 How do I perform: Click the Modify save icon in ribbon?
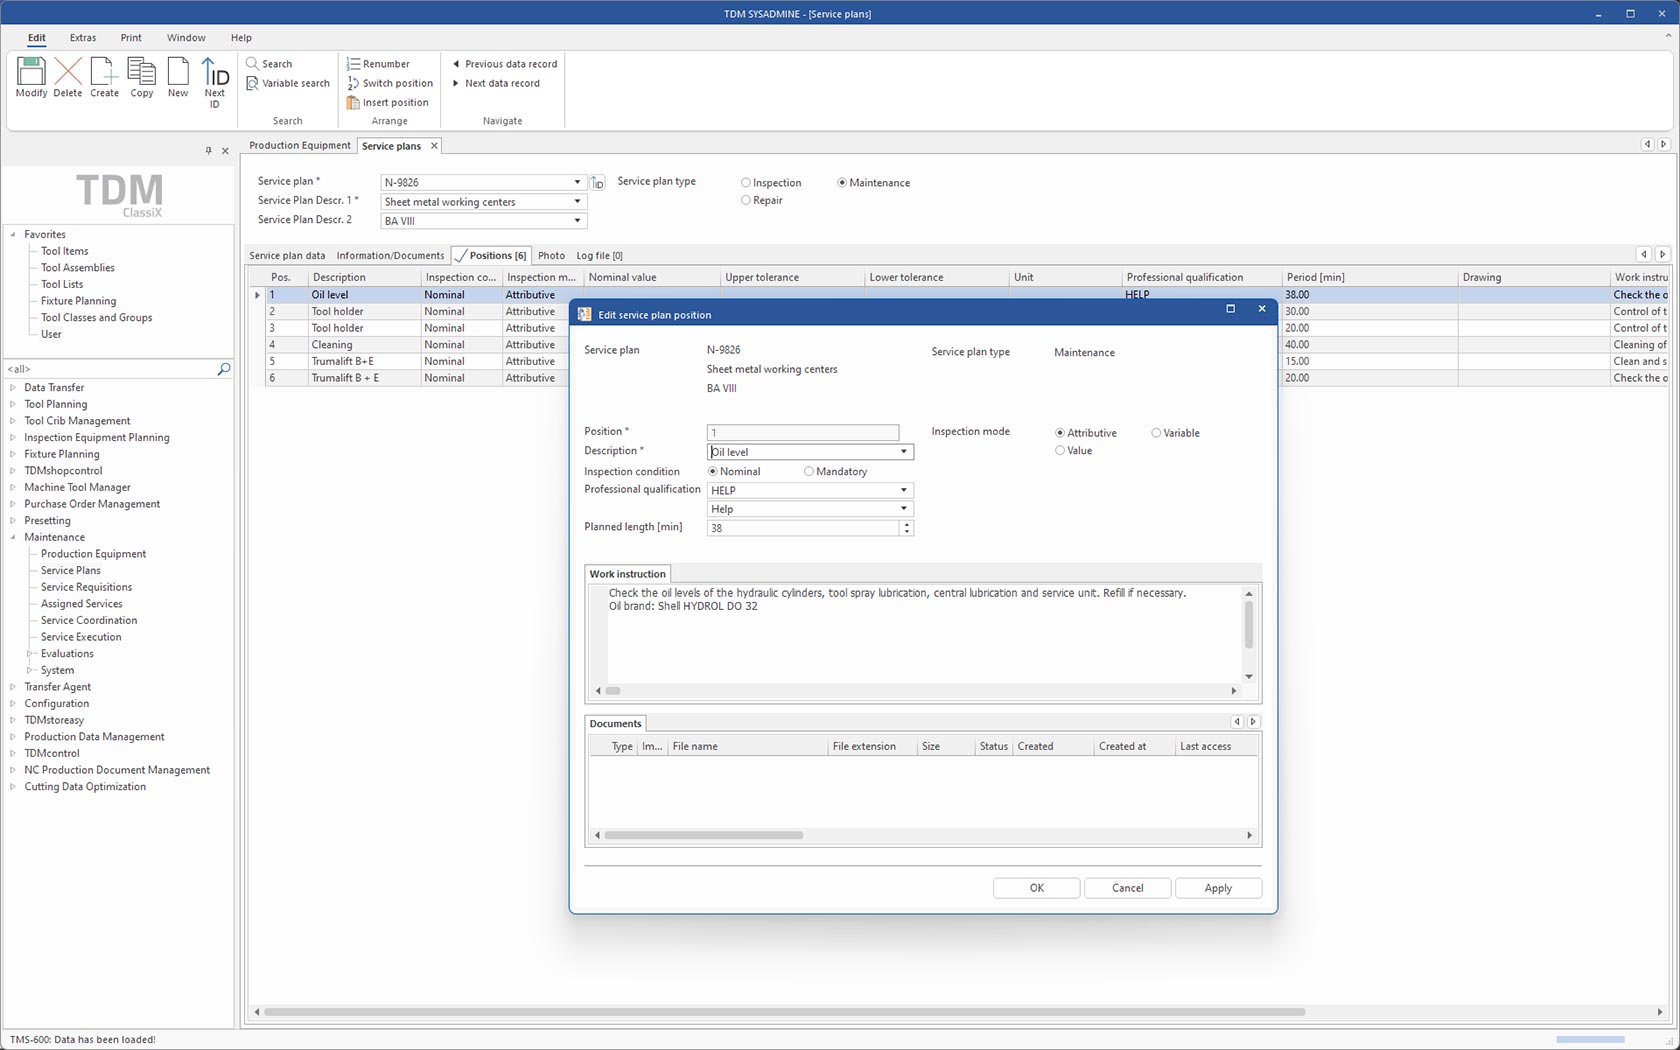click(31, 71)
